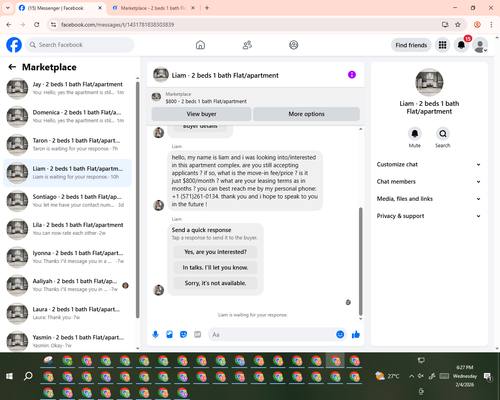Open Taron's apartment conversation

(68, 145)
